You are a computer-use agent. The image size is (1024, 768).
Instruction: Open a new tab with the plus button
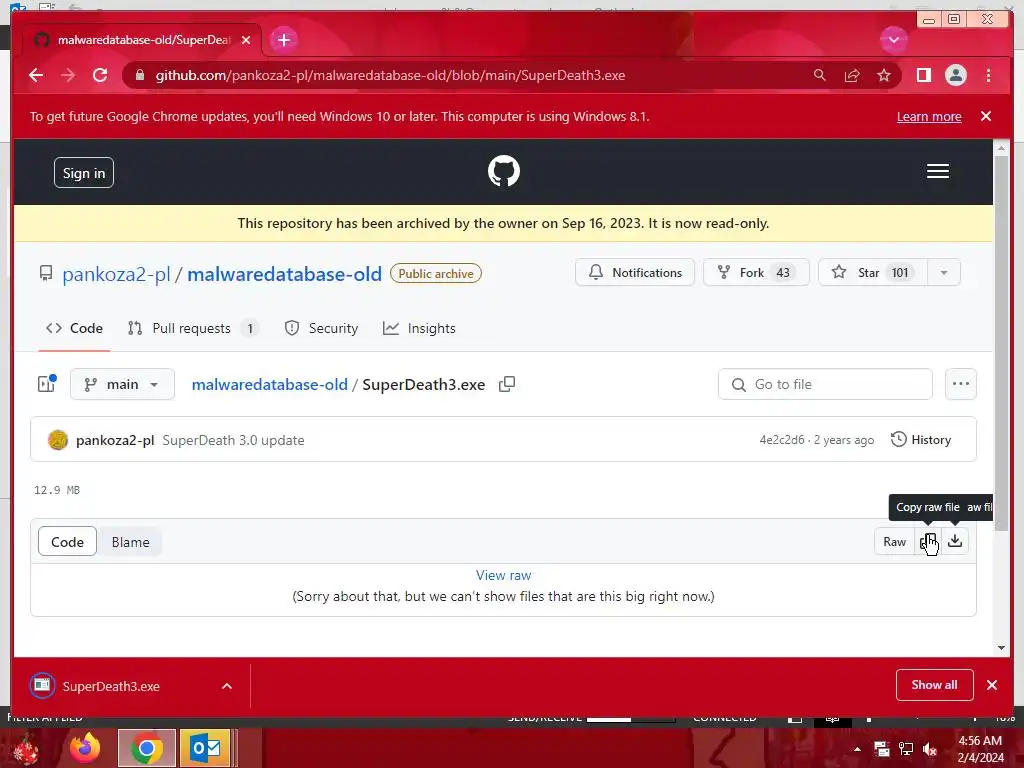point(283,40)
